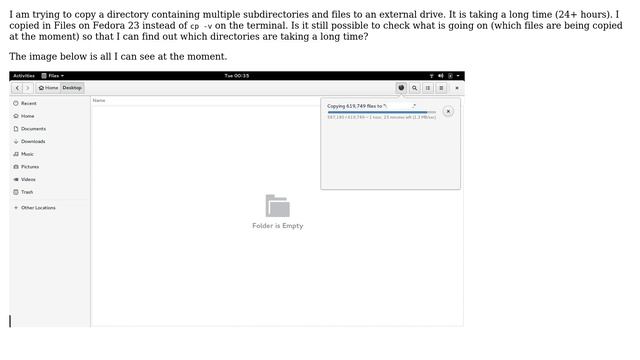The width and height of the screenshot is (640, 360).
Task: Click the Downloads arrow icon
Action: 16,141
